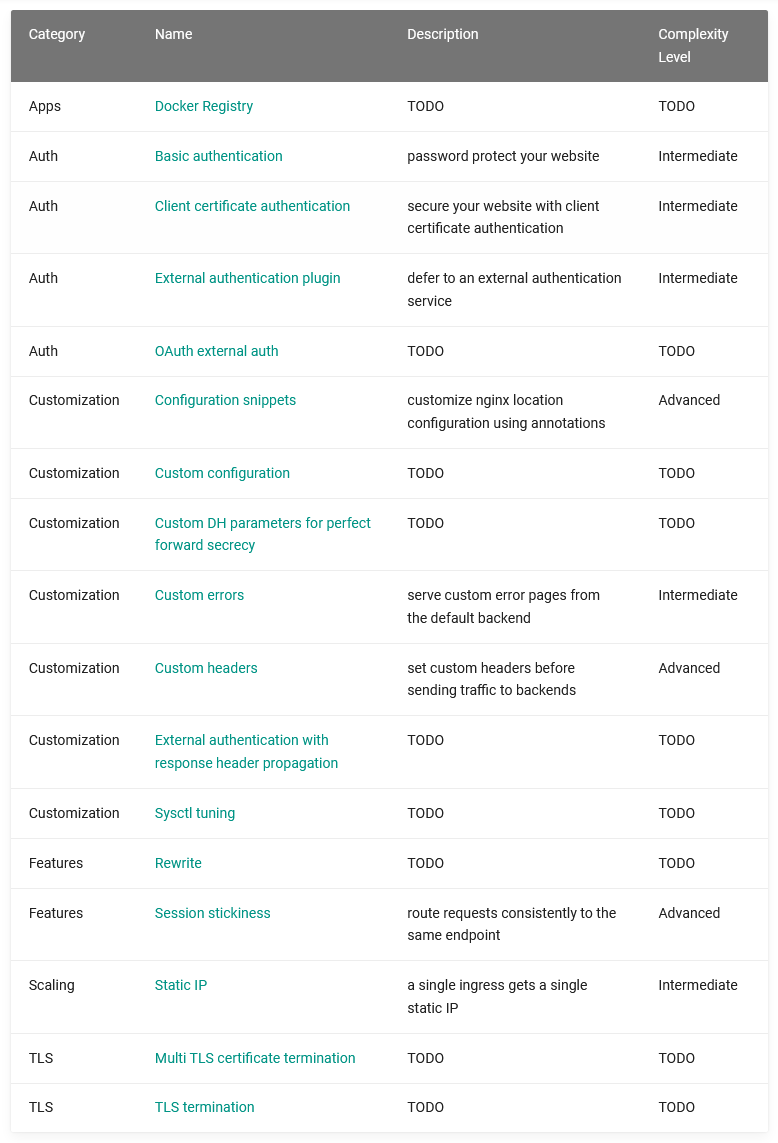Open the Static IP link
The height and width of the screenshot is (1143, 778).
click(x=181, y=985)
